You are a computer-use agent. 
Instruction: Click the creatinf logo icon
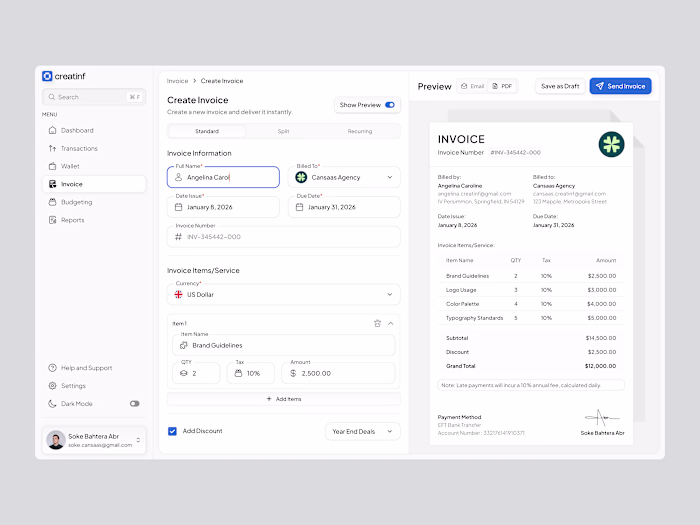coord(47,76)
